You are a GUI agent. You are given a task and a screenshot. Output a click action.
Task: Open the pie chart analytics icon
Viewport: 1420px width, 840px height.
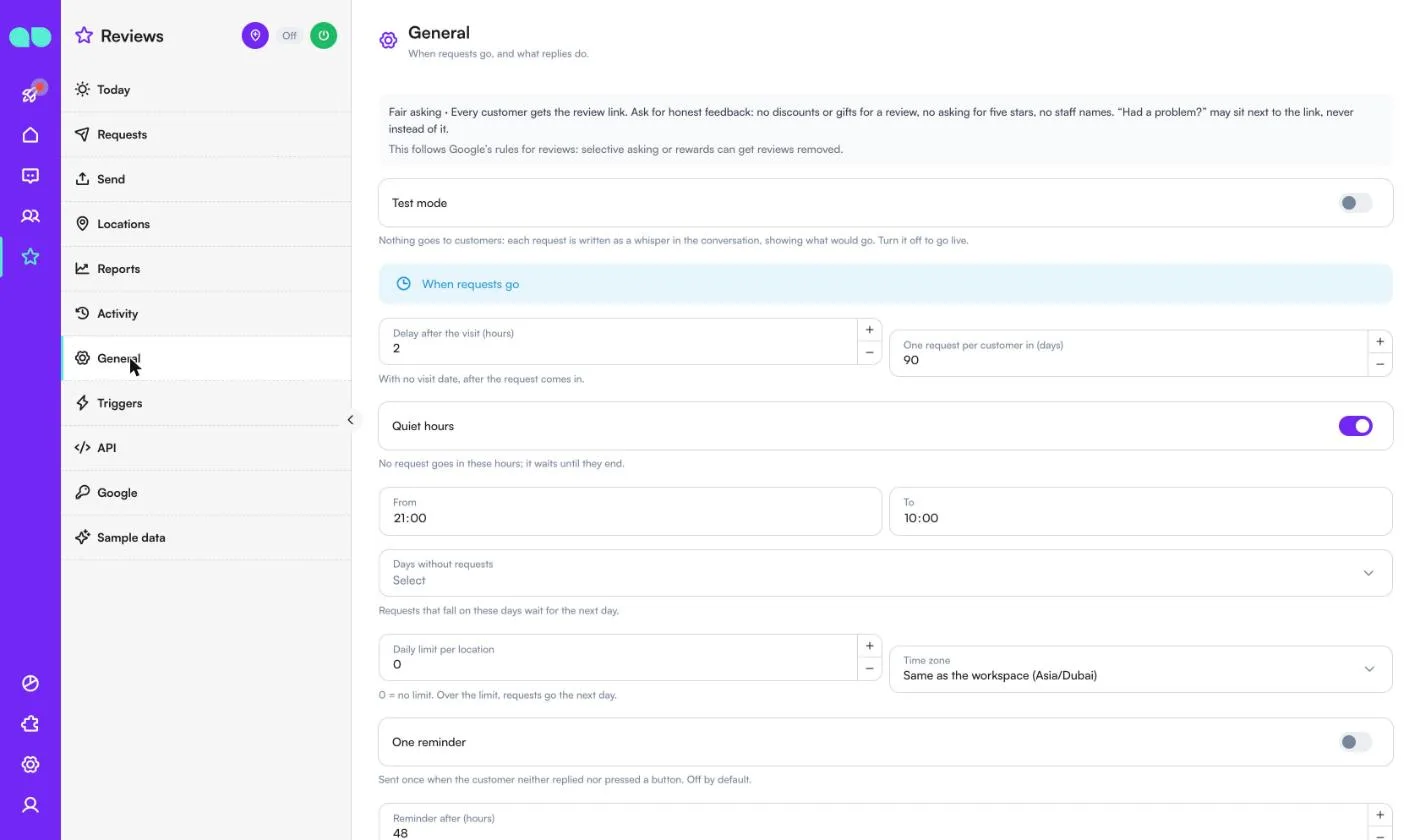[30, 683]
